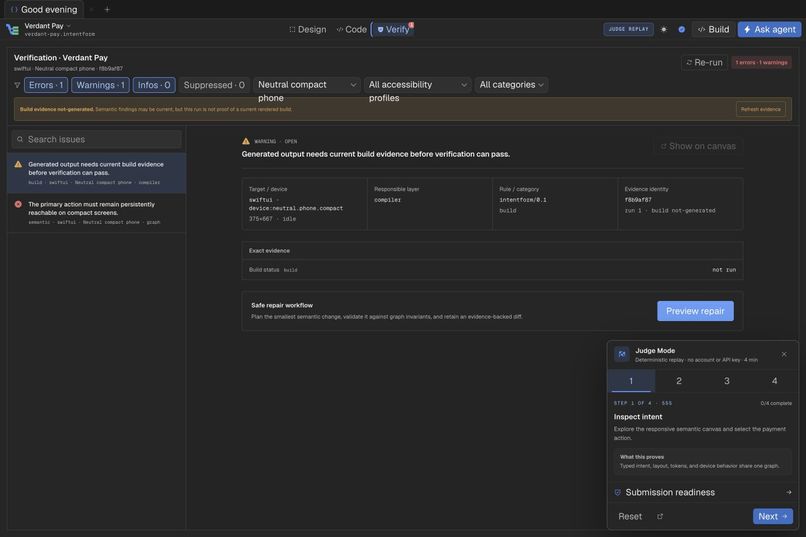Image resolution: width=806 pixels, height=537 pixels.
Task: Click the 1 errors · 1 warnings badge
Action: 761,62
